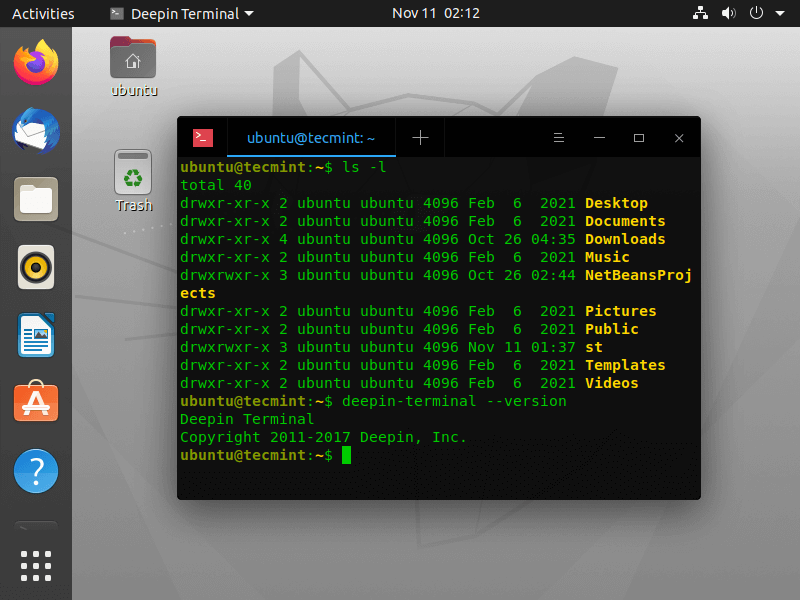The width and height of the screenshot is (800, 600).
Task: Click the volume speaker icon
Action: (x=728, y=14)
